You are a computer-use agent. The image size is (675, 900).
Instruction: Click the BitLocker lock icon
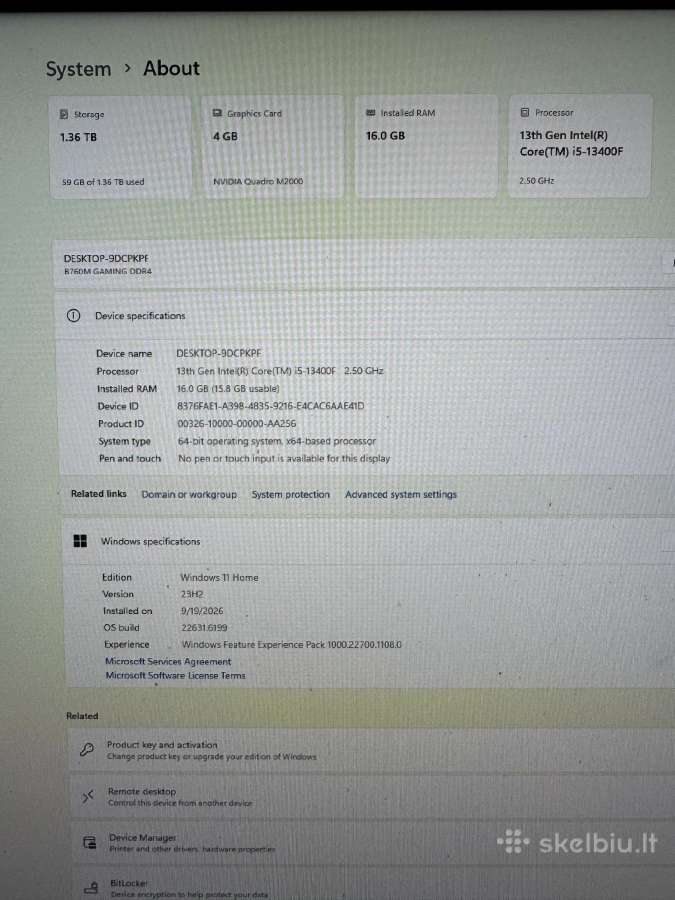[91, 888]
